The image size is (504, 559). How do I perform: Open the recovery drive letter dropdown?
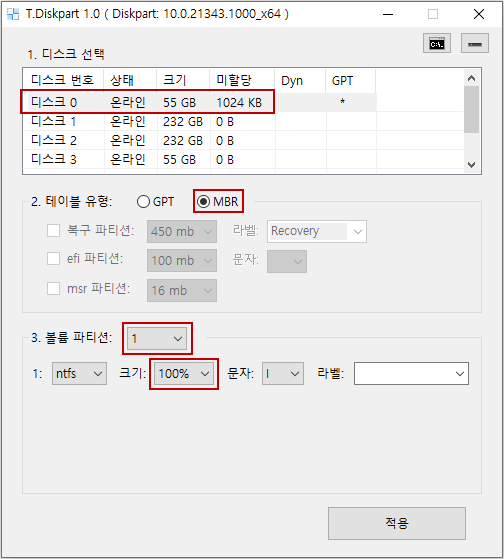(287, 261)
